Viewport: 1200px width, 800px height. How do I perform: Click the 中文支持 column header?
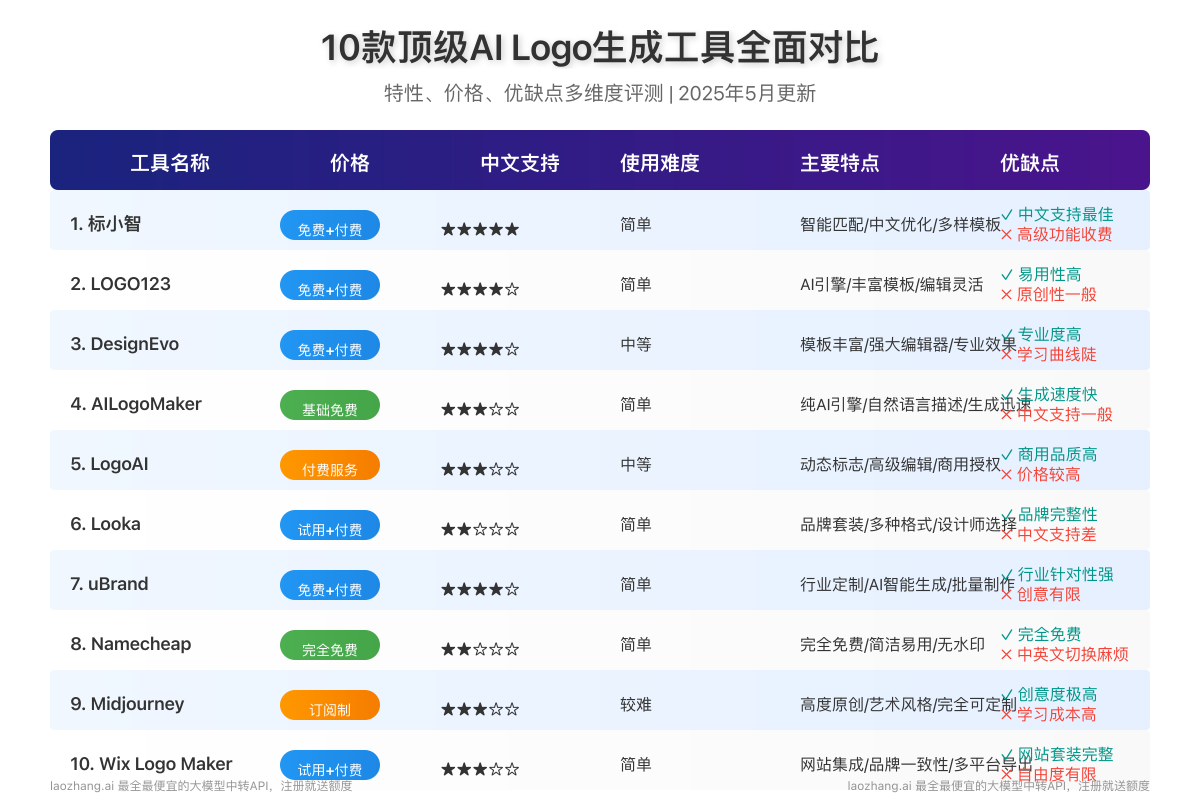pos(520,163)
